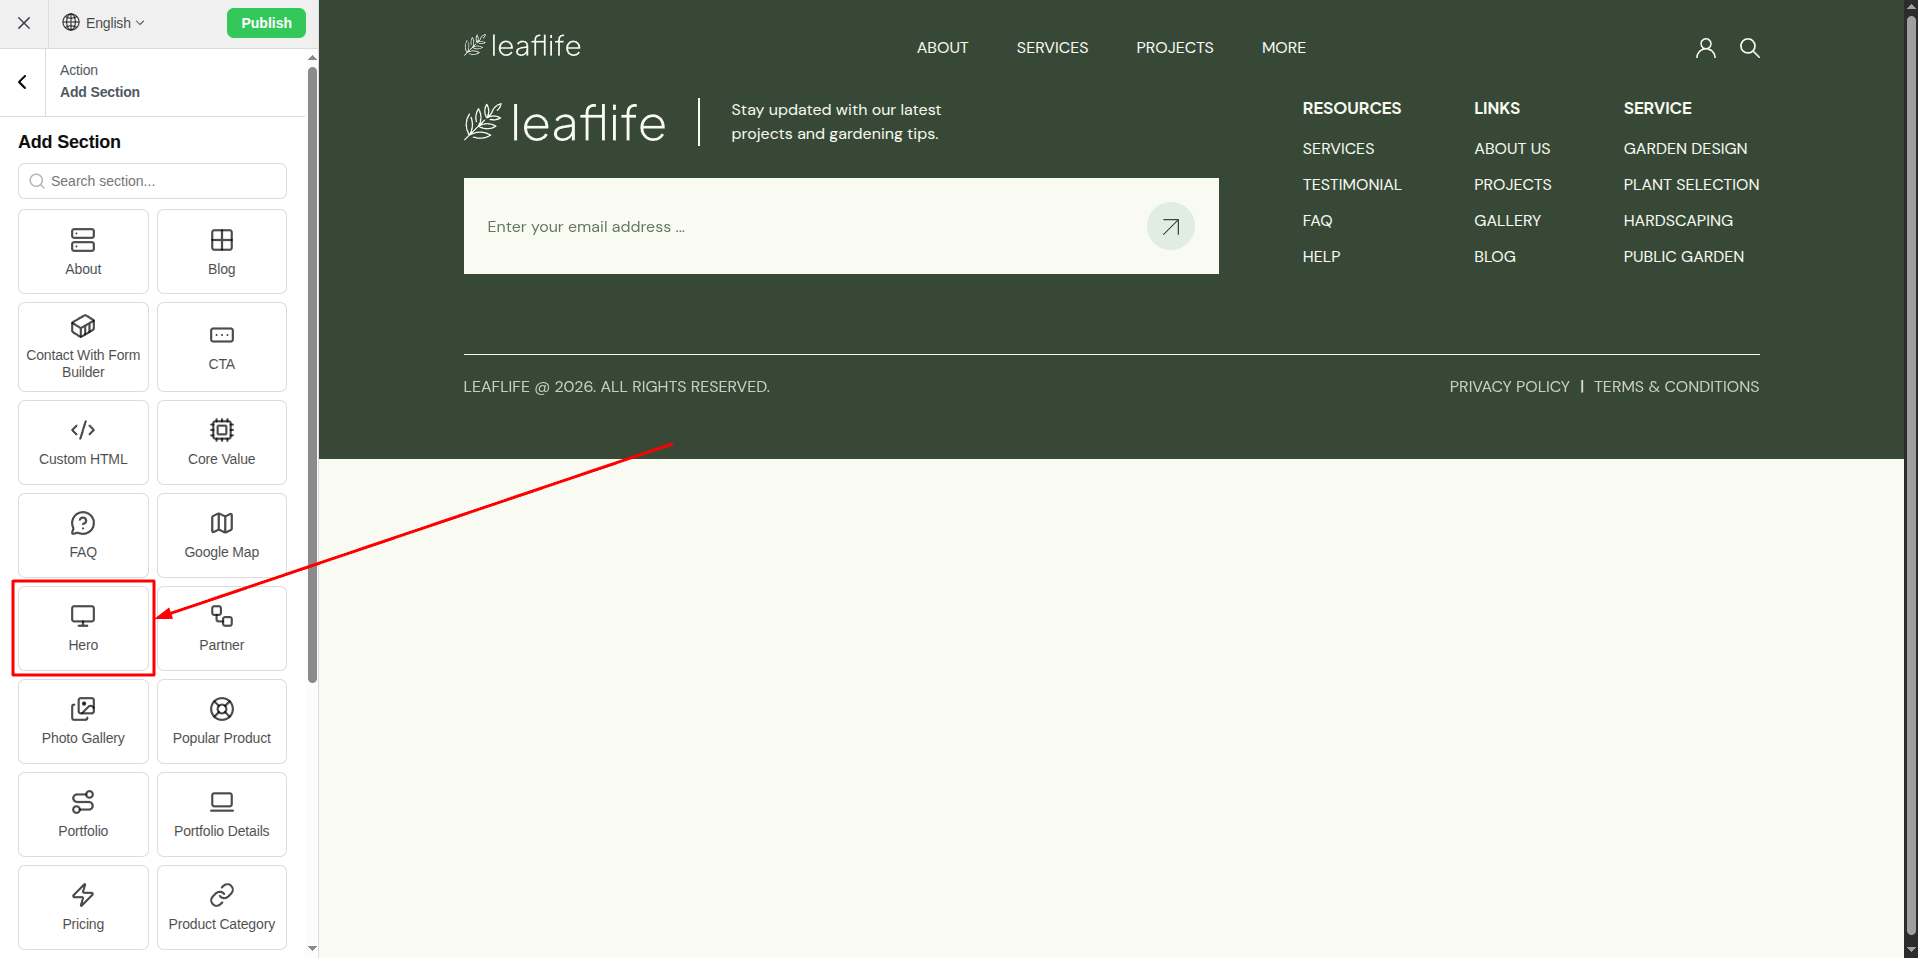This screenshot has height=958, width=1918.
Task: Focus the Search section input field
Action: point(152,181)
